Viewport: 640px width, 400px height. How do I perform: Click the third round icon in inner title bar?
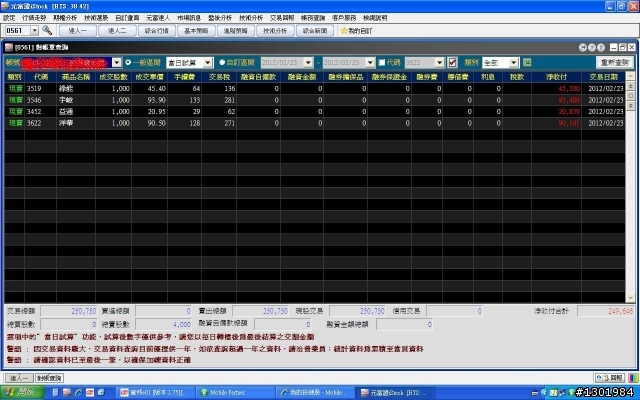pyautogui.click(x=601, y=47)
